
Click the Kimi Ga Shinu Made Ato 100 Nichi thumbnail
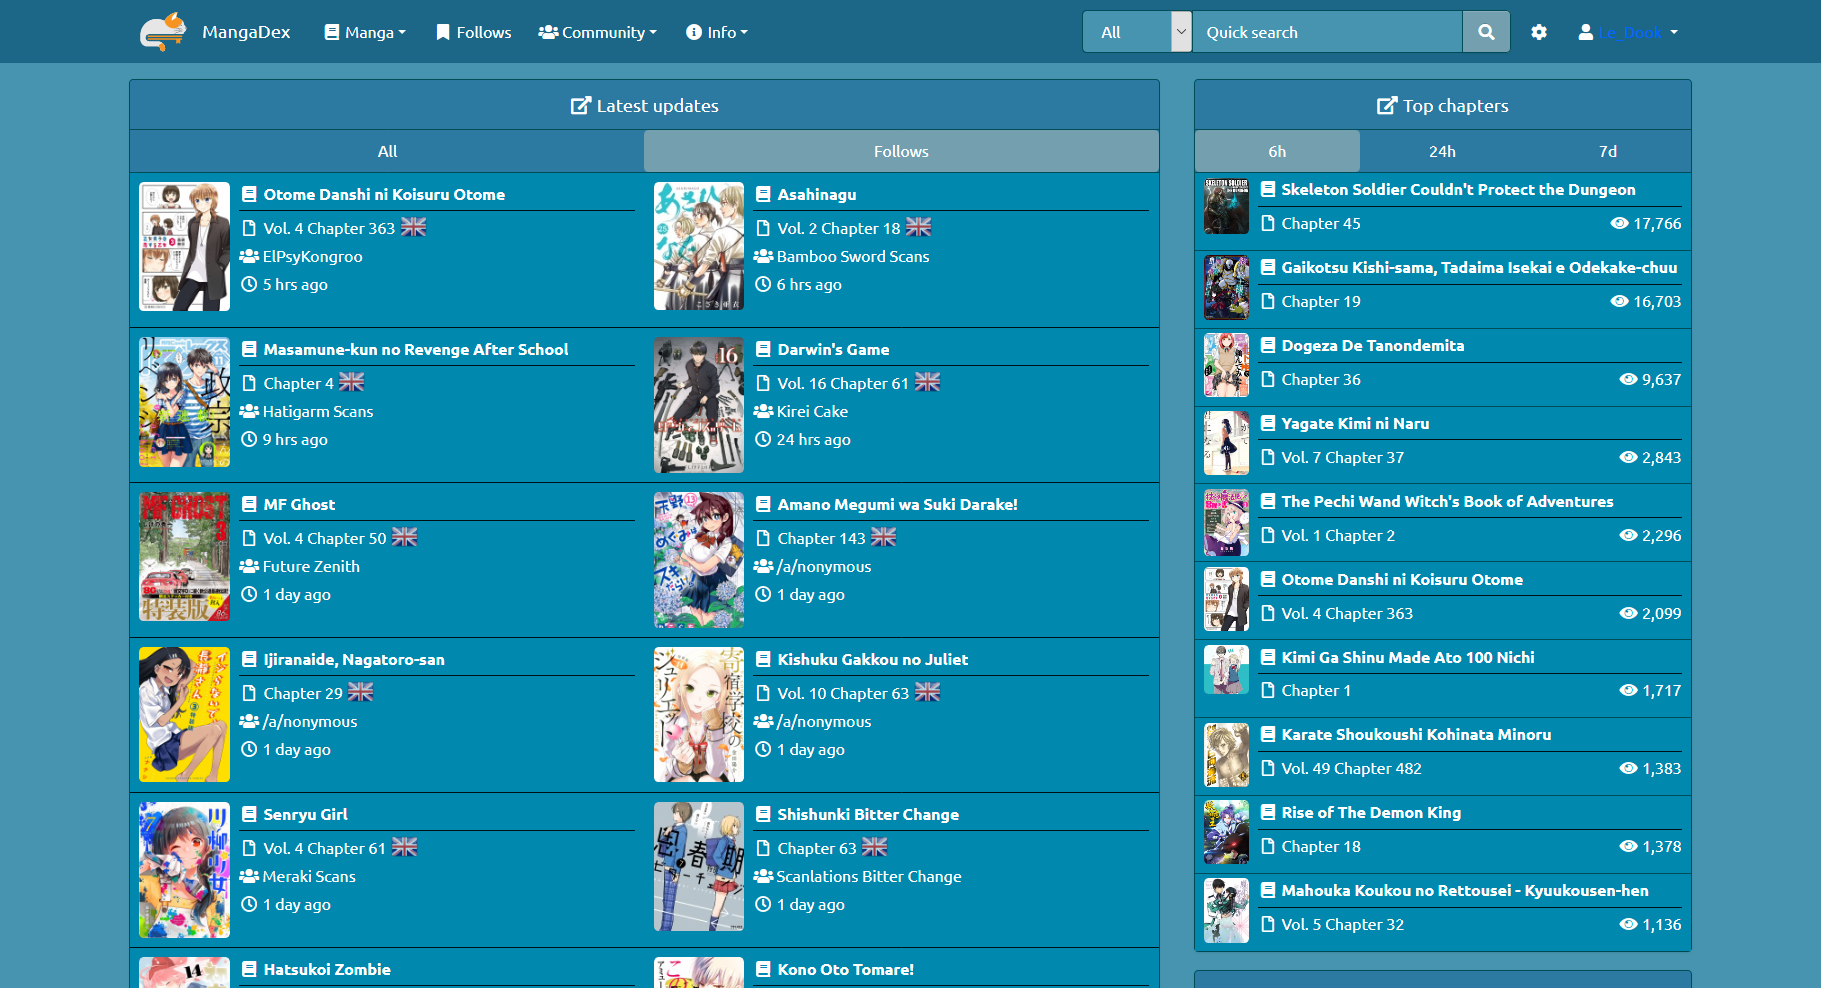[1226, 670]
